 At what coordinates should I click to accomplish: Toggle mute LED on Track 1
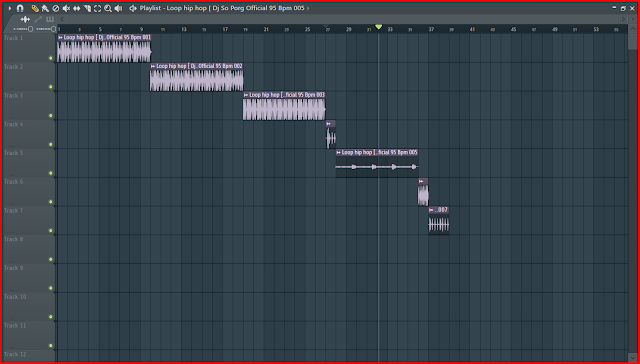pos(51,58)
